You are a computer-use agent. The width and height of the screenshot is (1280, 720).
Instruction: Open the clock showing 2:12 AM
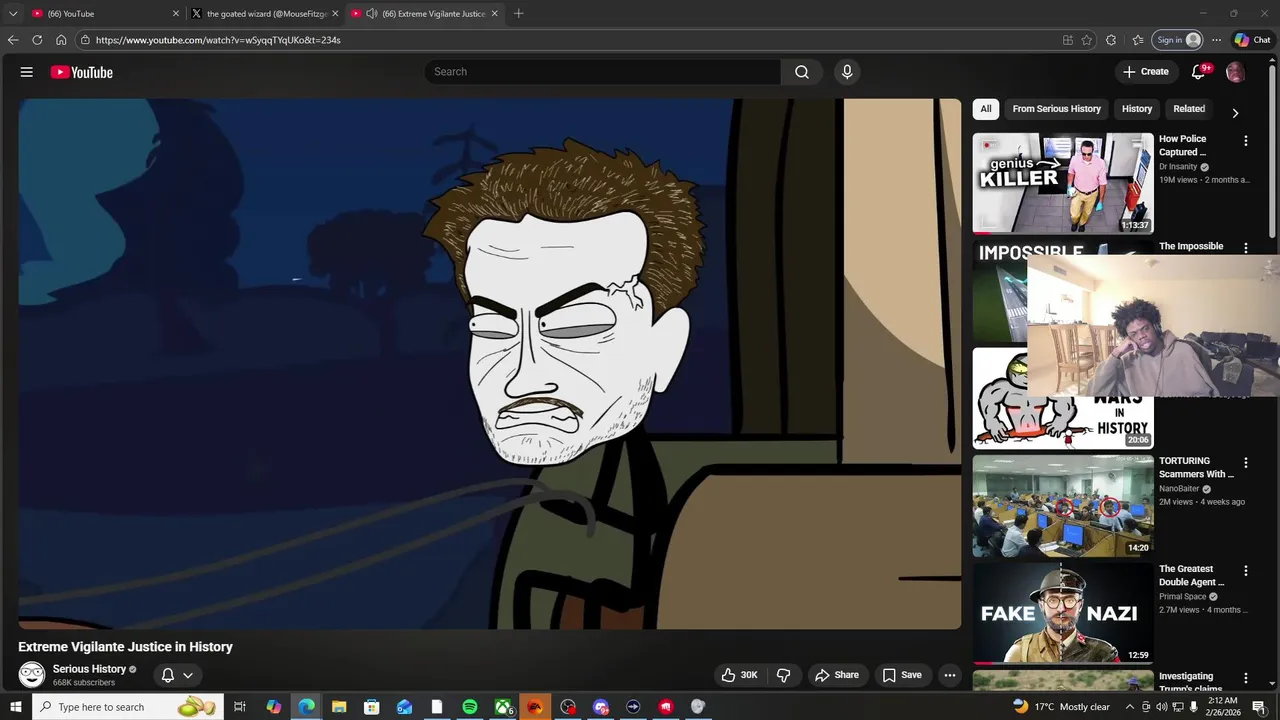tap(1222, 707)
